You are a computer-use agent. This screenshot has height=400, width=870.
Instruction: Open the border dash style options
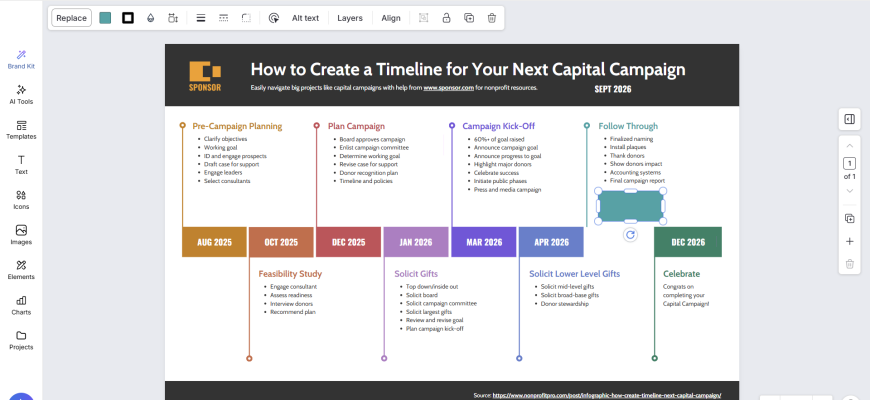click(223, 18)
